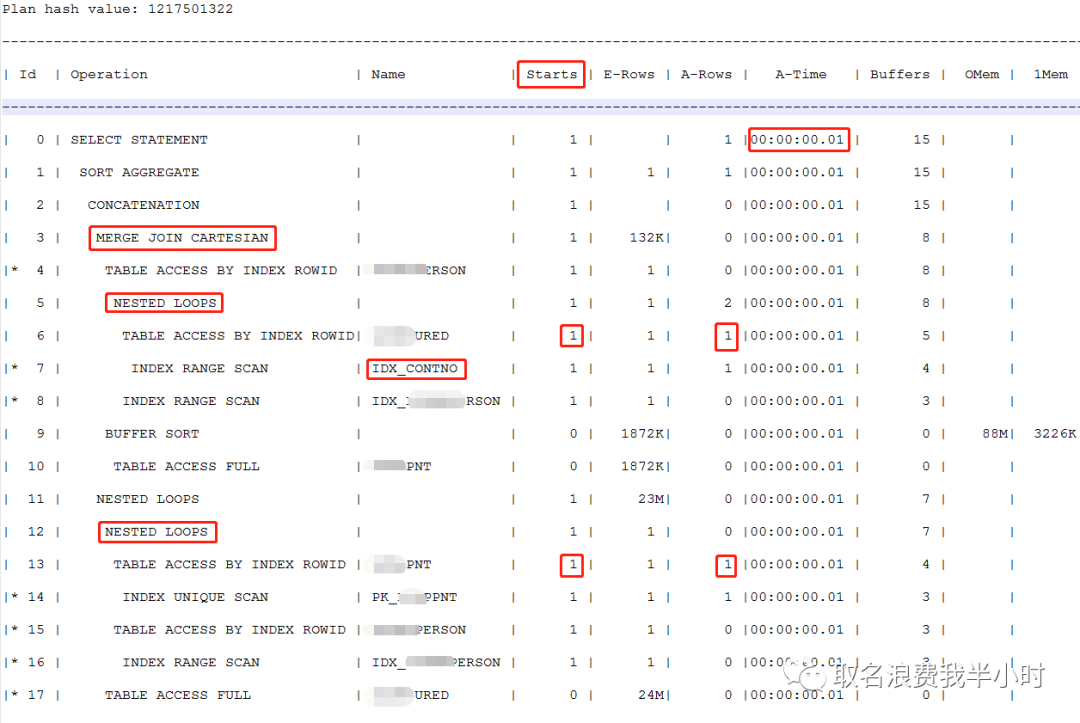1080x723 pixels.
Task: Select 'TABLE ACCESS BY INDEX ROWID' in row 6
Action: [x=238, y=336]
